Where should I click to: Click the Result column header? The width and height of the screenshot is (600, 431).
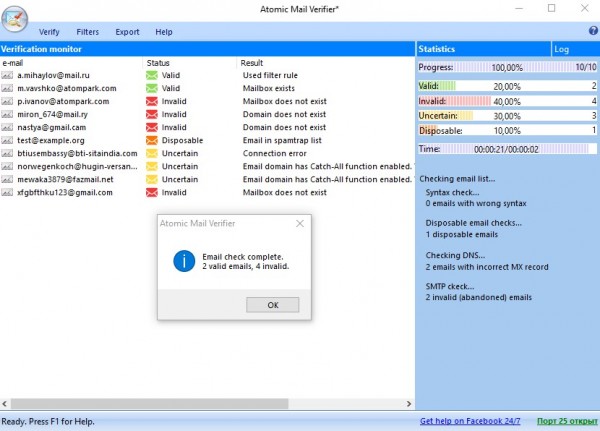tap(325, 63)
